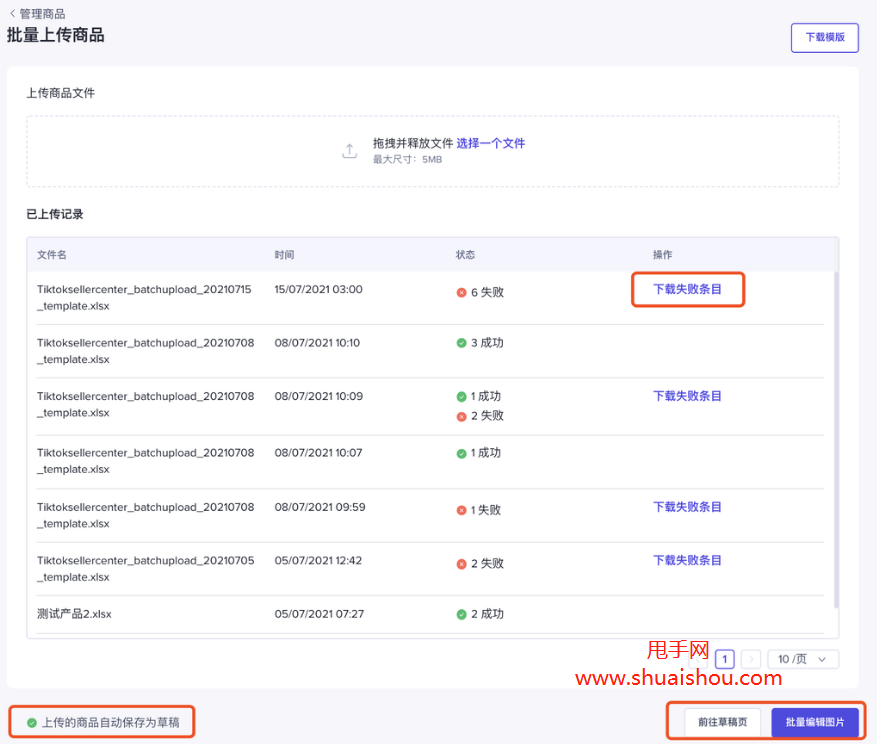
Task: Click green success icon for 测试产品2.xlsx row
Action: tap(461, 614)
